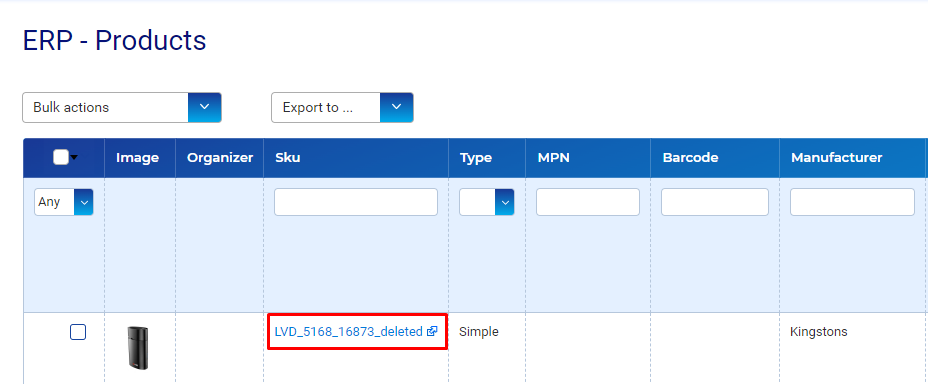Viewport: 928px width, 384px height.
Task: Open external link icon beside LVD_5168_16873_deleted
Action: pyautogui.click(x=432, y=332)
